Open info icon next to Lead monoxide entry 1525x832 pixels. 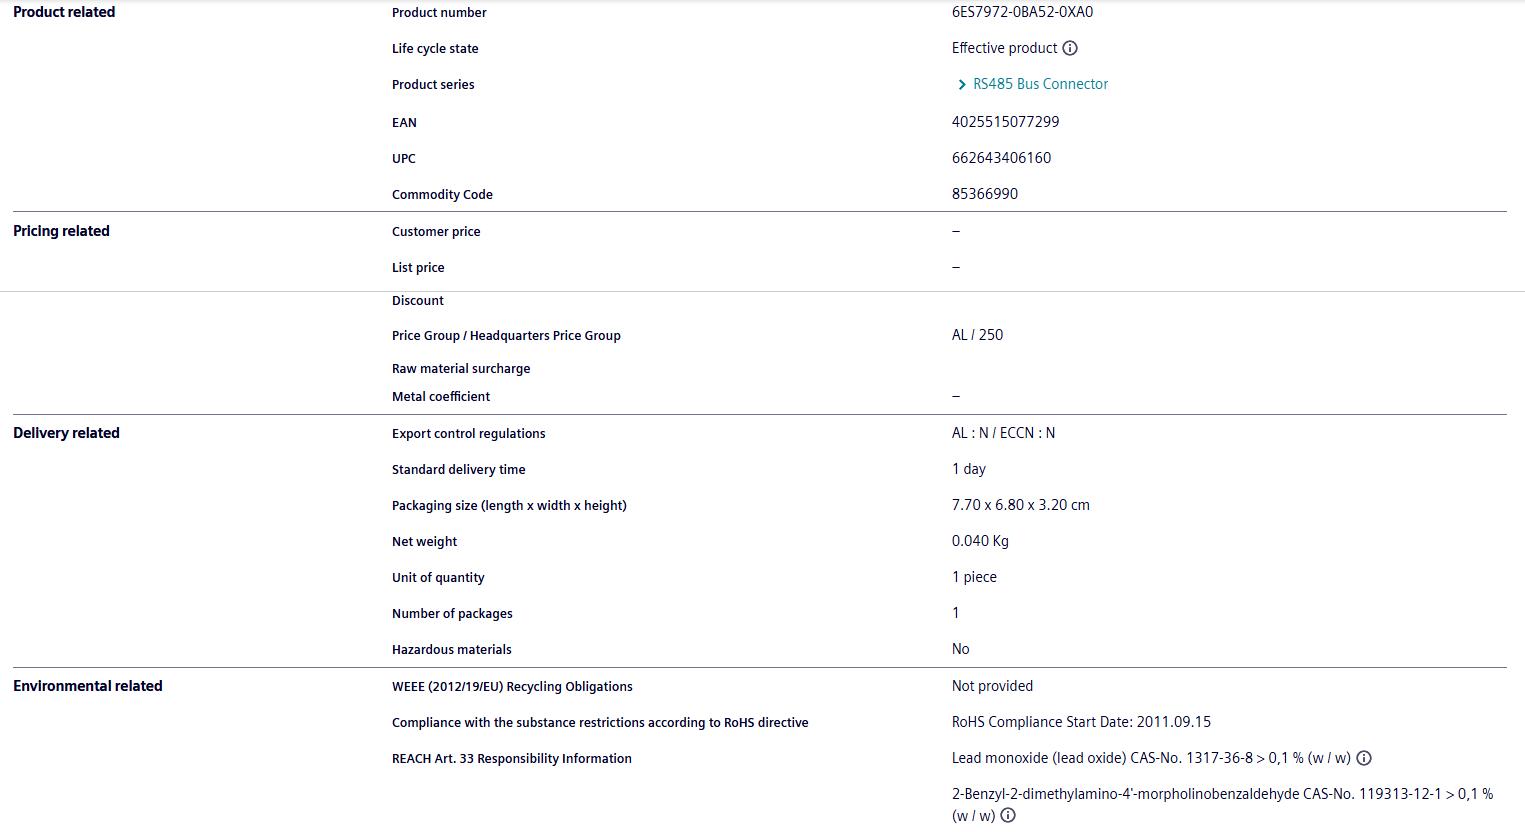click(1364, 758)
